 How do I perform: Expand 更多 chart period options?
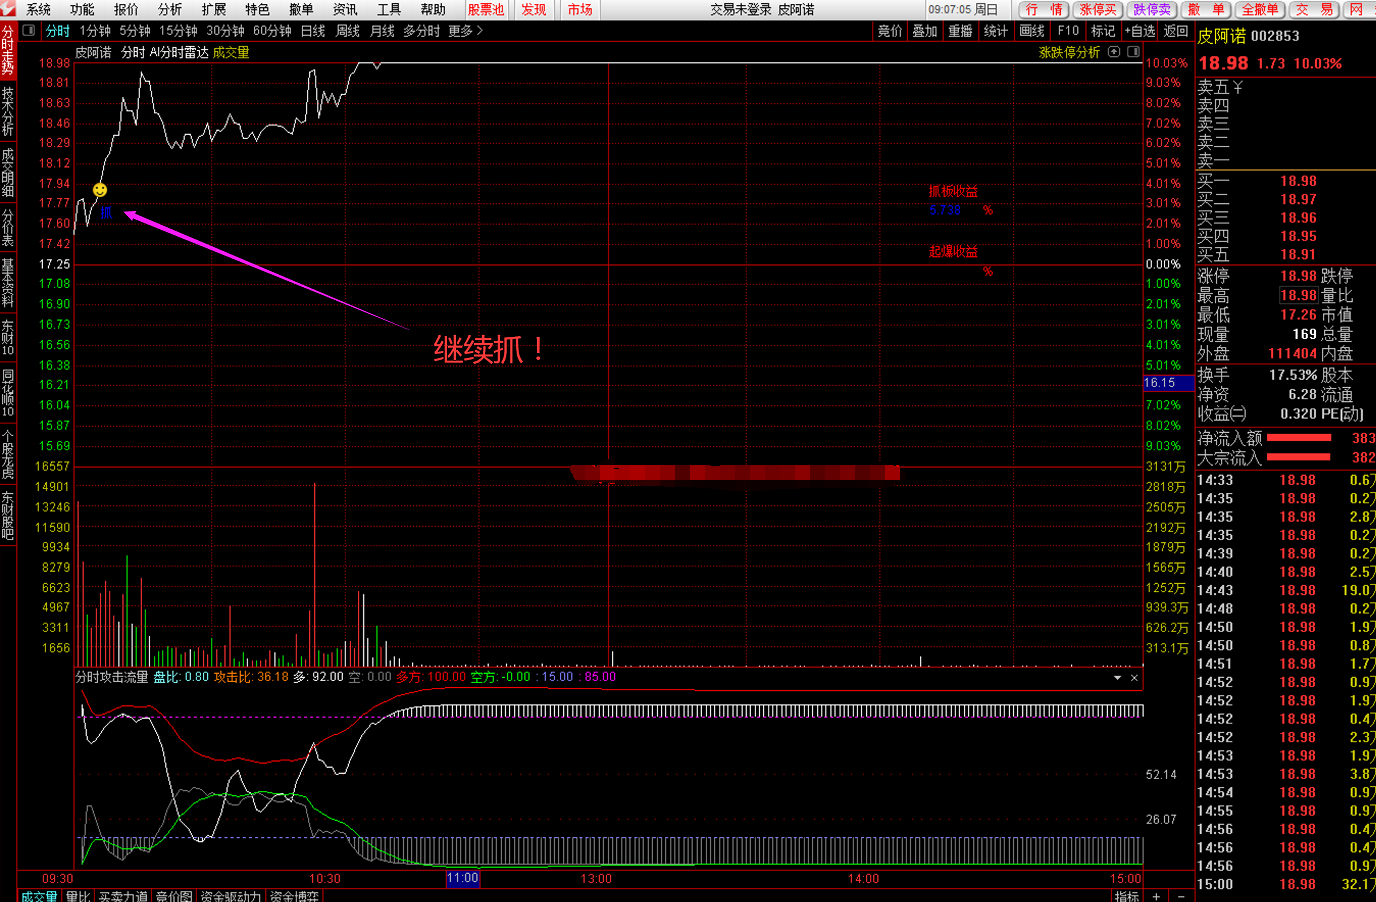[465, 31]
